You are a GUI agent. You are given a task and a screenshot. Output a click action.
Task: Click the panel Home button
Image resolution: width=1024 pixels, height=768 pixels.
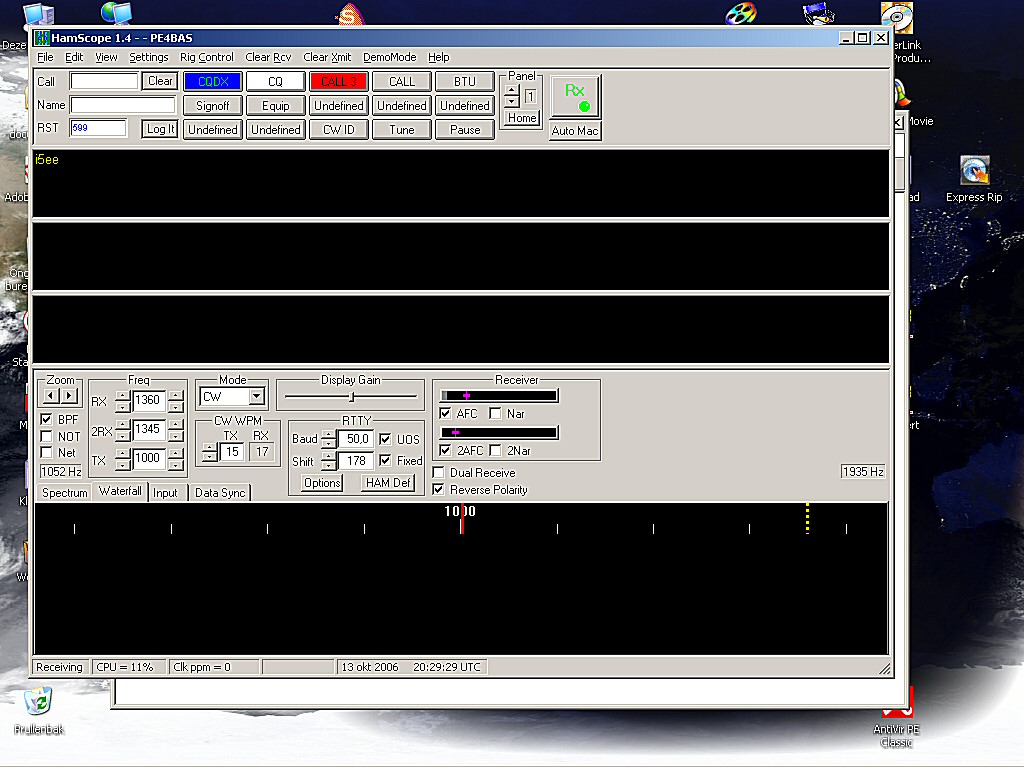click(522, 118)
